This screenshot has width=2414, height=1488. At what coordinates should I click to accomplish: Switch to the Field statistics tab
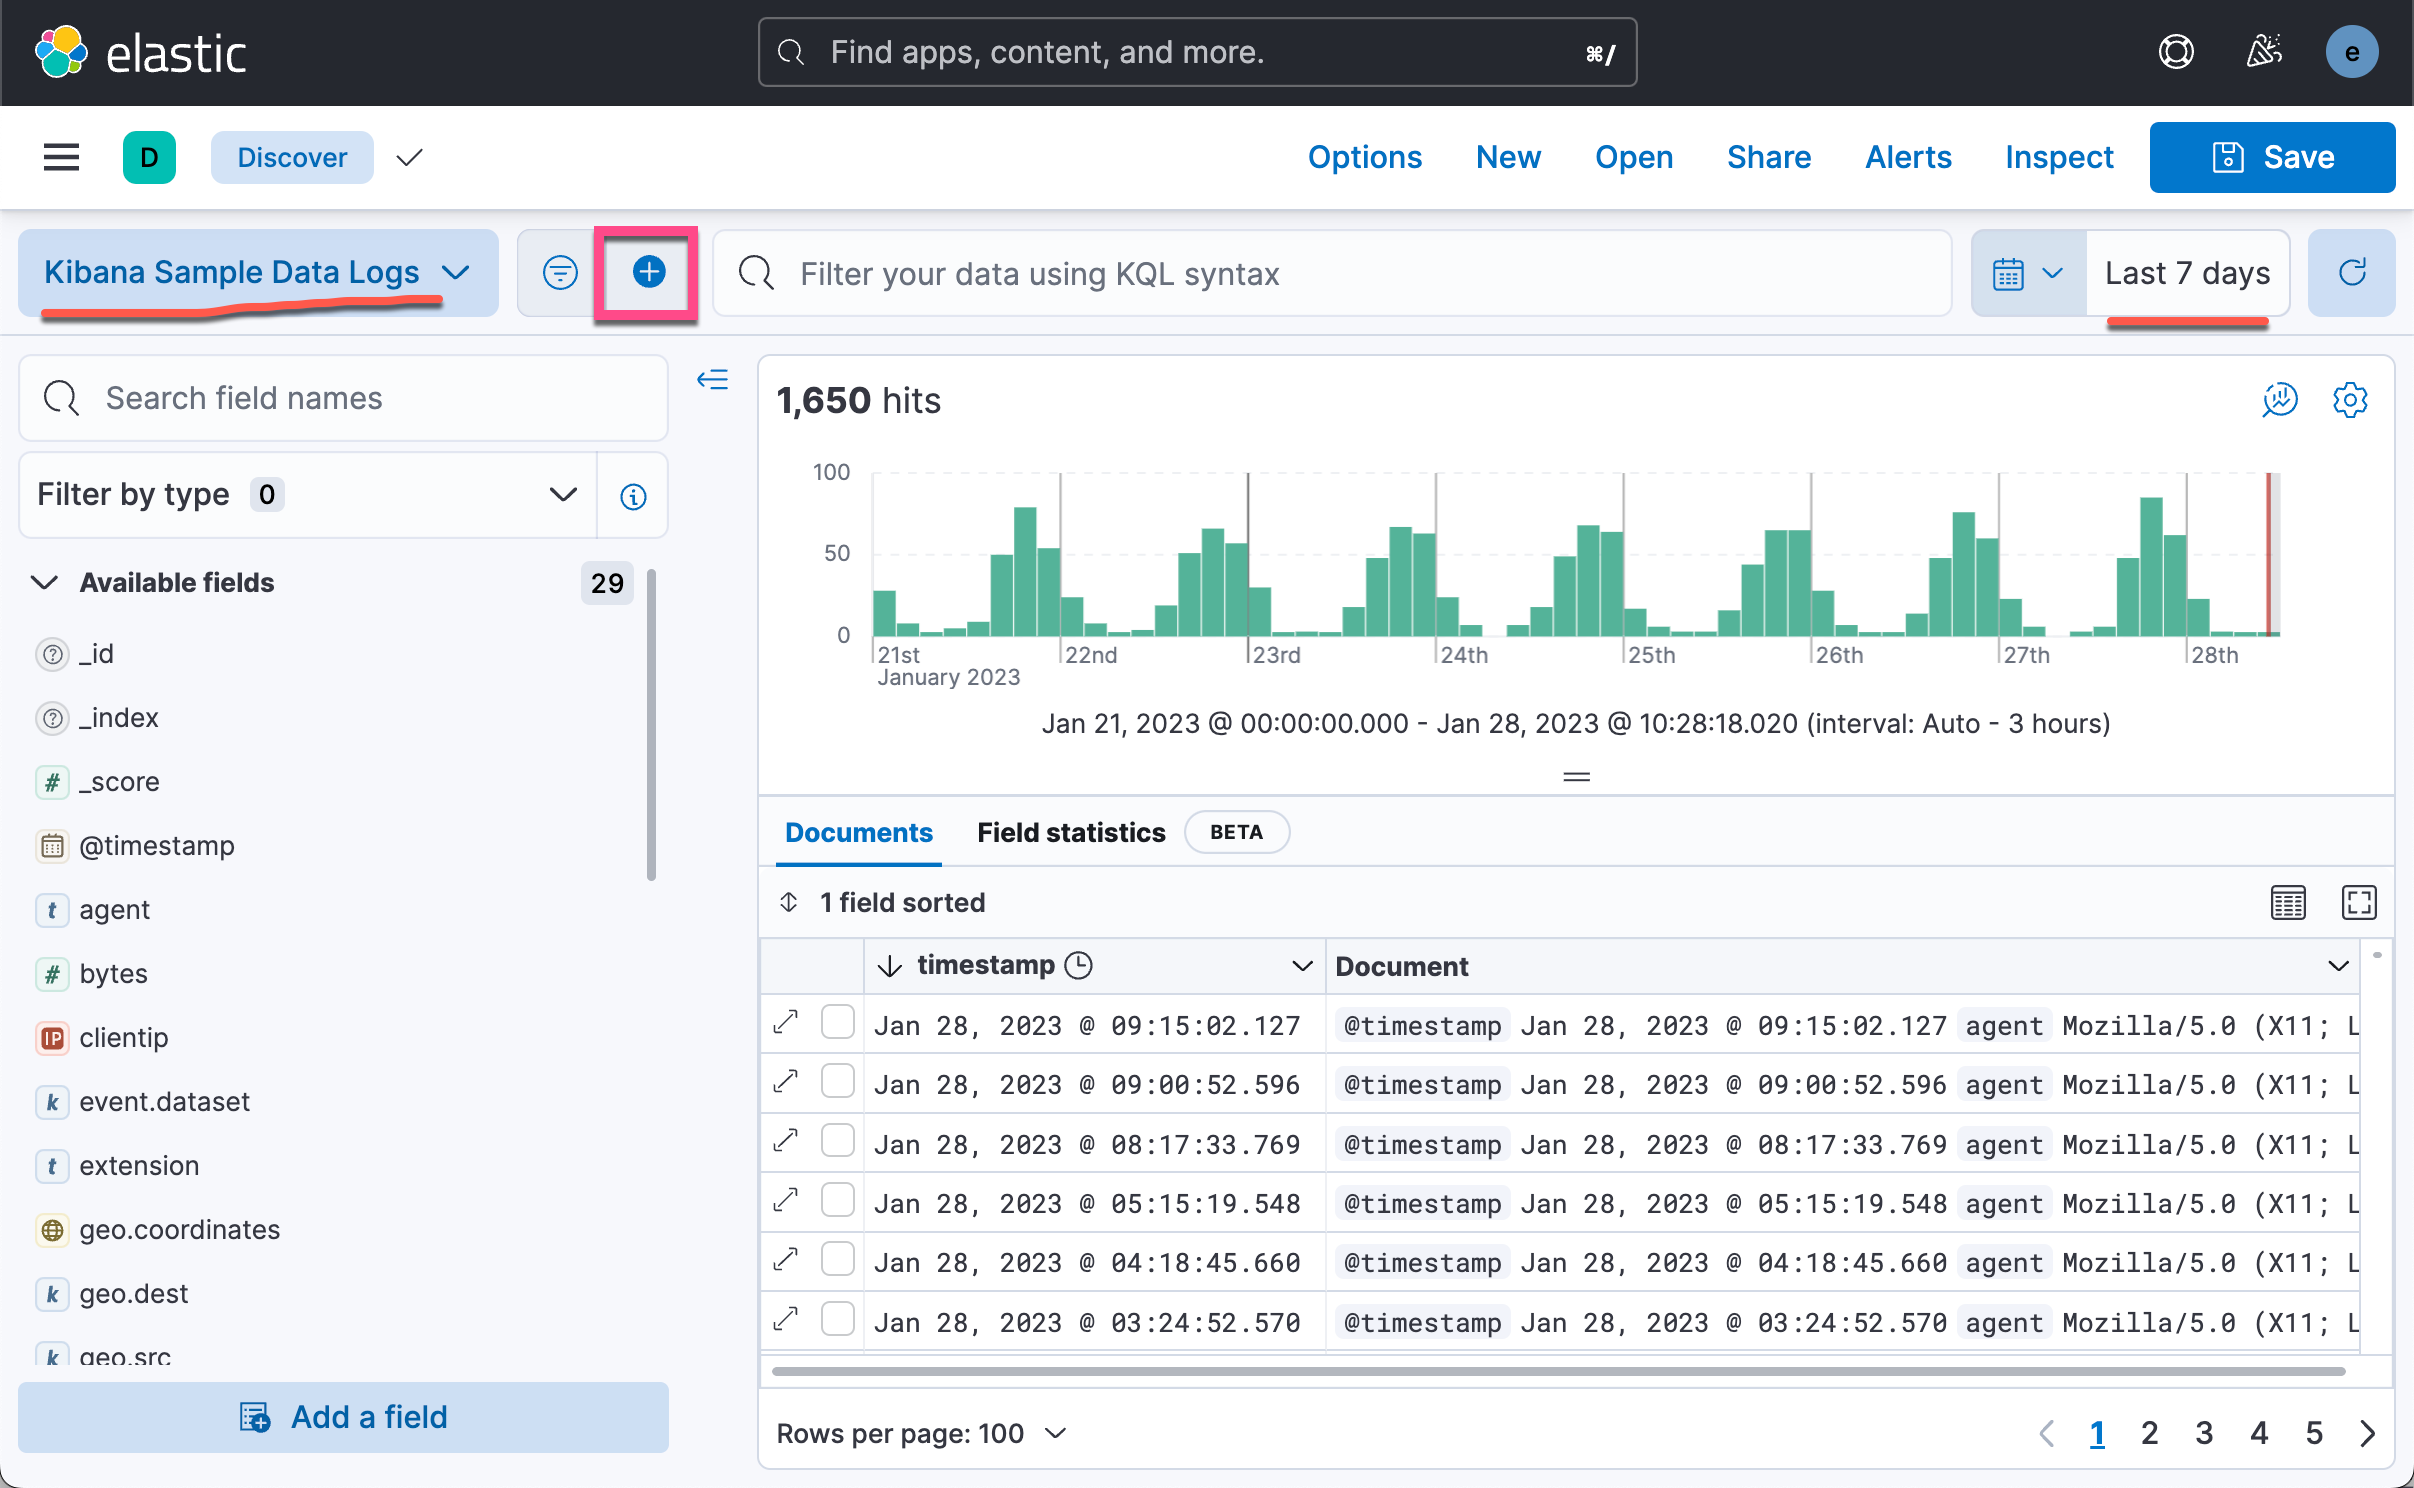1071,832
